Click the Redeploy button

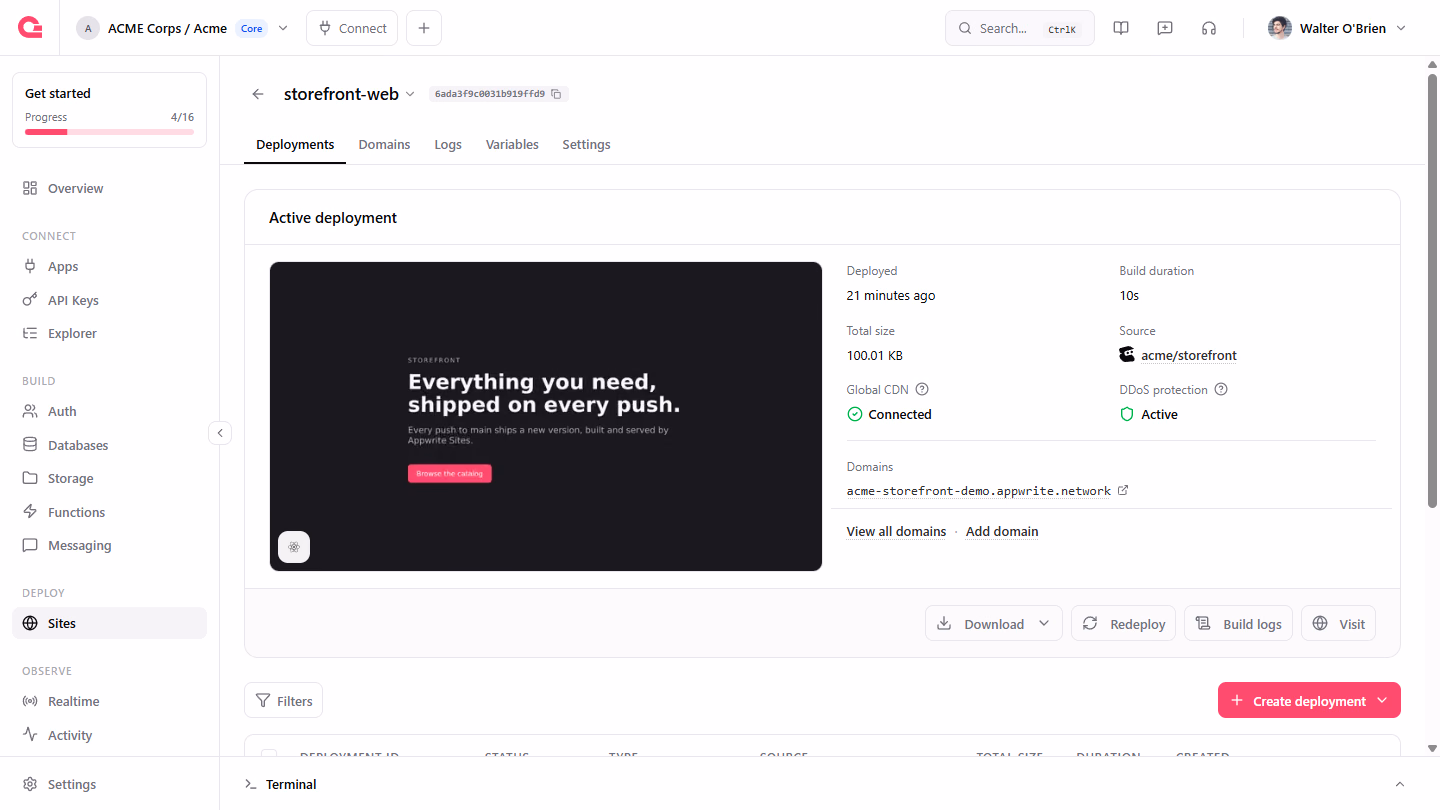point(1123,623)
